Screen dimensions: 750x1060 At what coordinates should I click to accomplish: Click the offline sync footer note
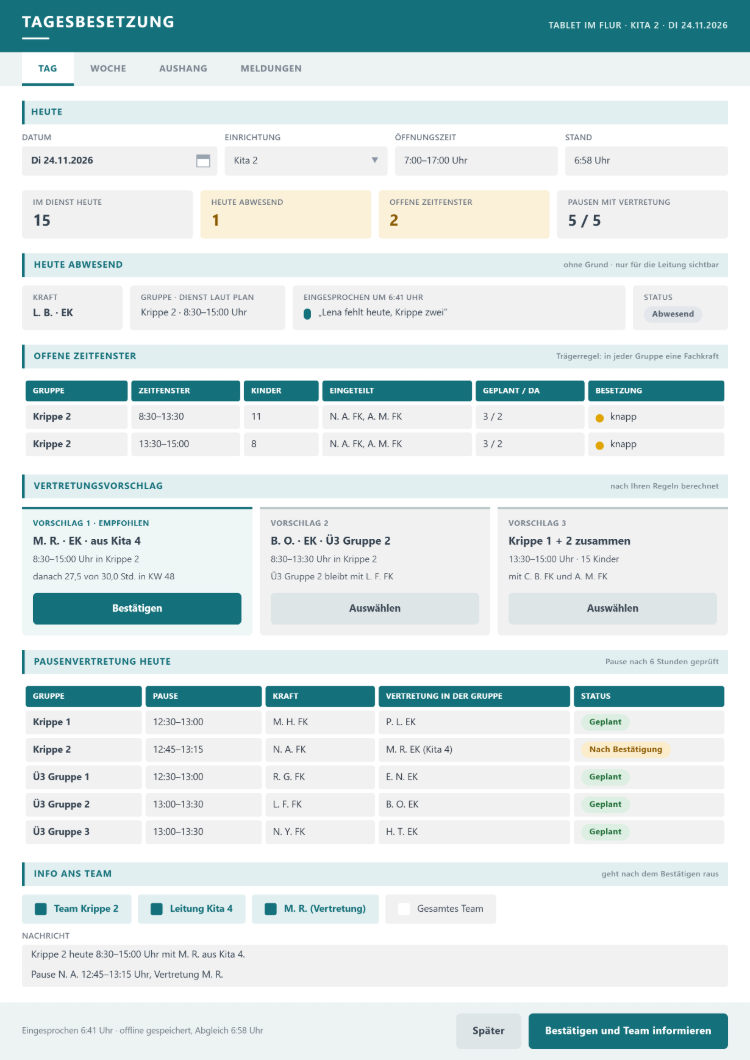pos(143,1031)
